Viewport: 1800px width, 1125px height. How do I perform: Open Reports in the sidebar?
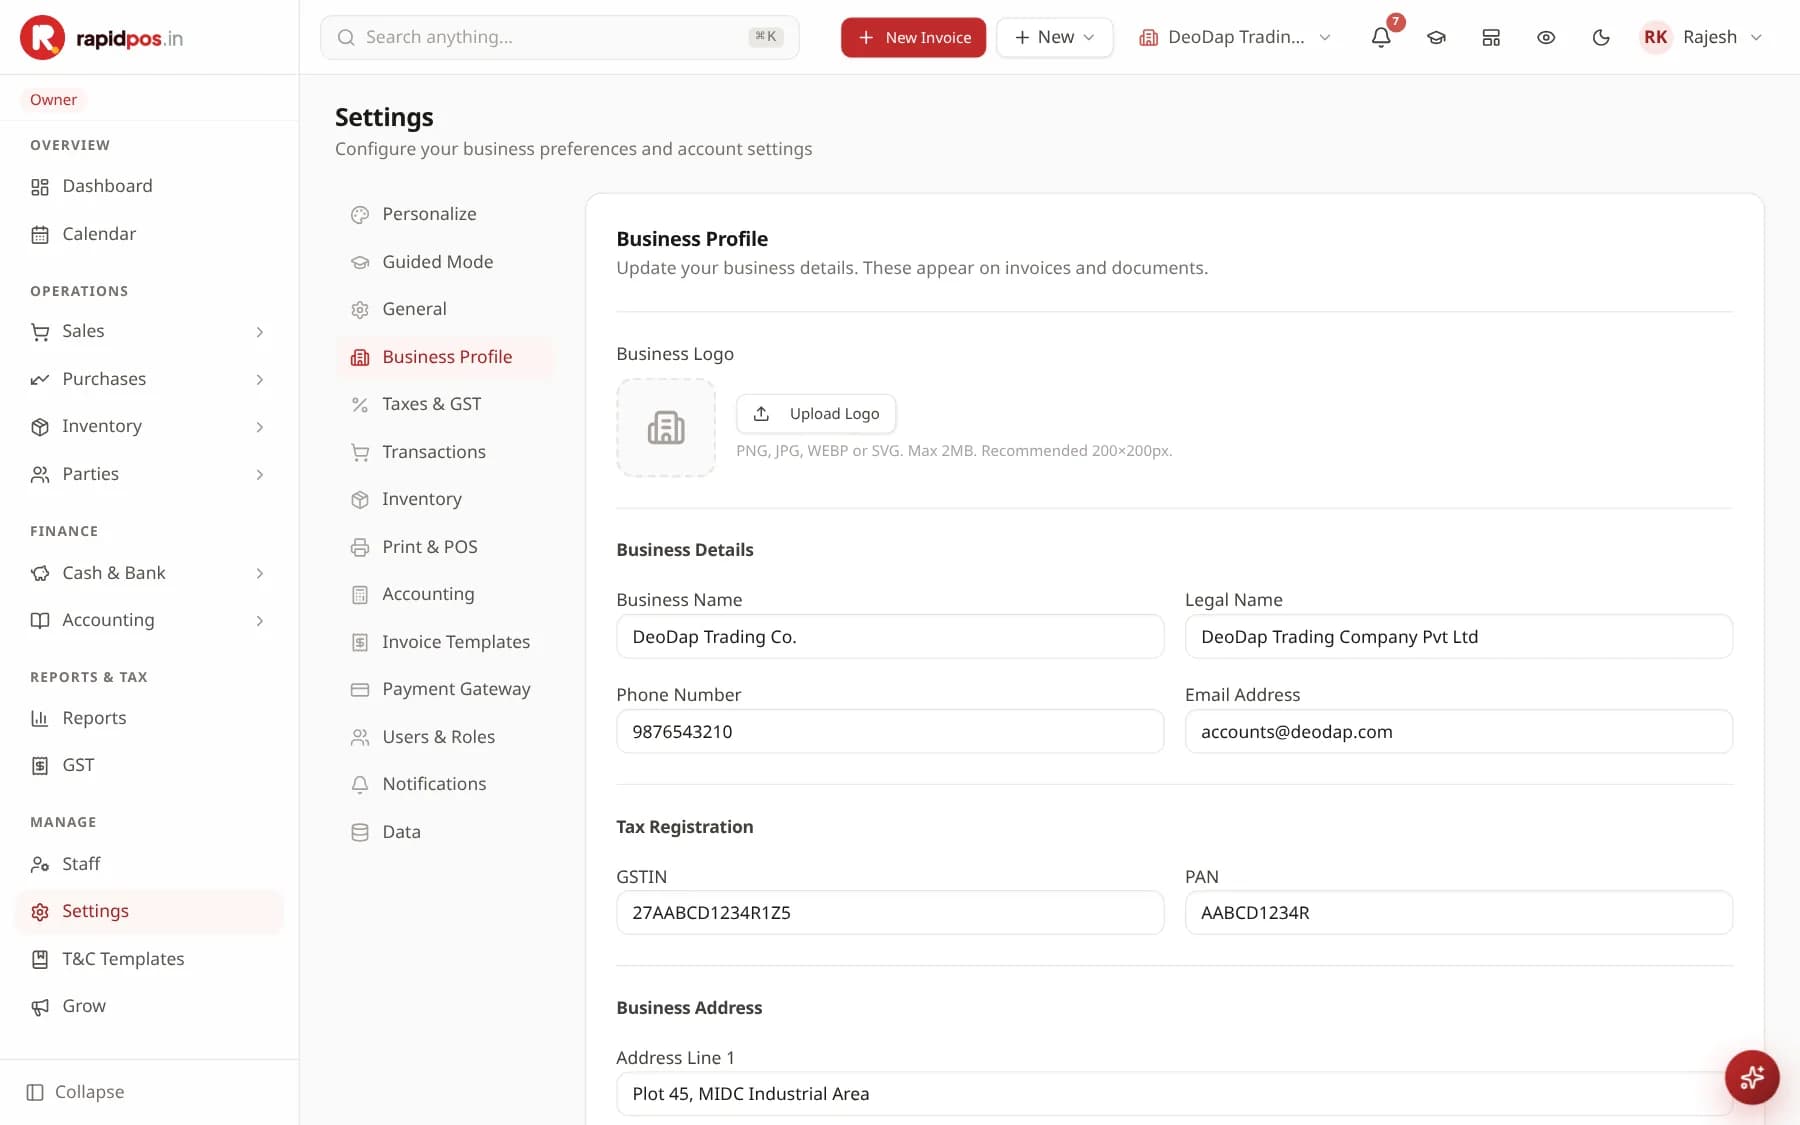[150, 718]
